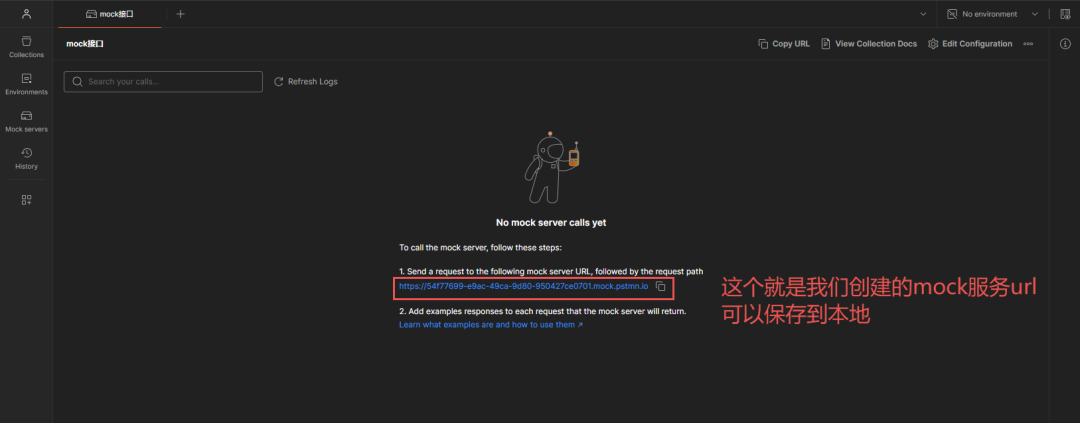The width and height of the screenshot is (1080, 423).
Task: Click Copy URL button
Action: [x=784, y=43]
